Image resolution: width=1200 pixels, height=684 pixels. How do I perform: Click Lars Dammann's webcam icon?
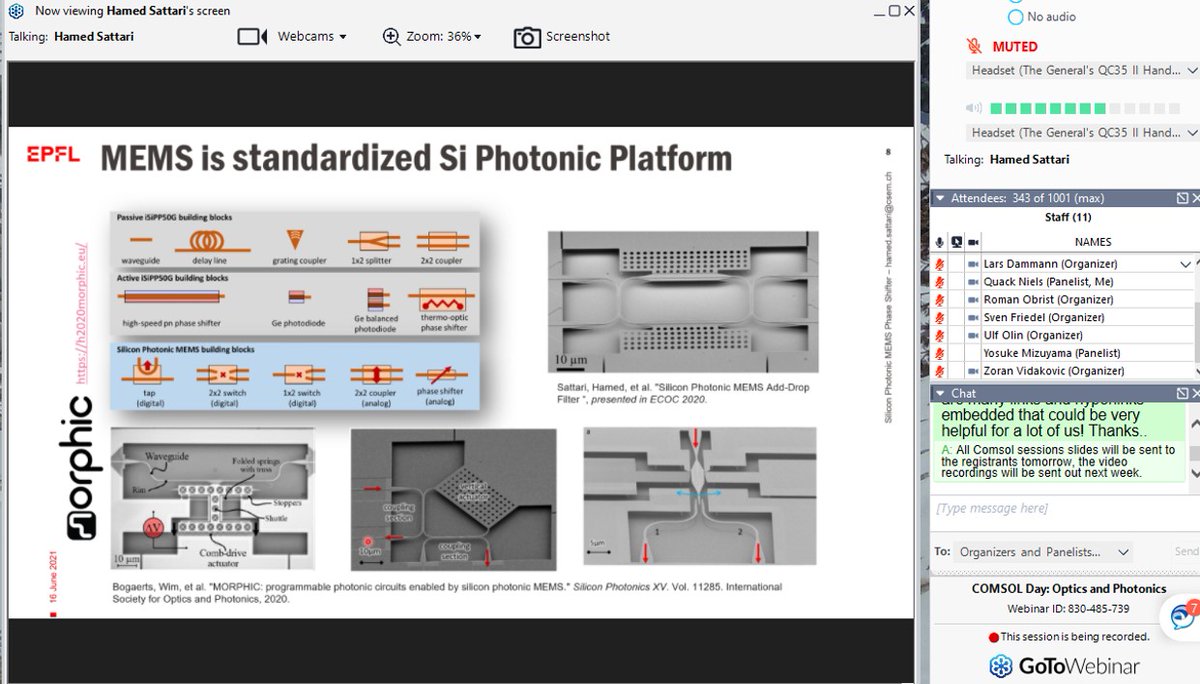[974, 264]
